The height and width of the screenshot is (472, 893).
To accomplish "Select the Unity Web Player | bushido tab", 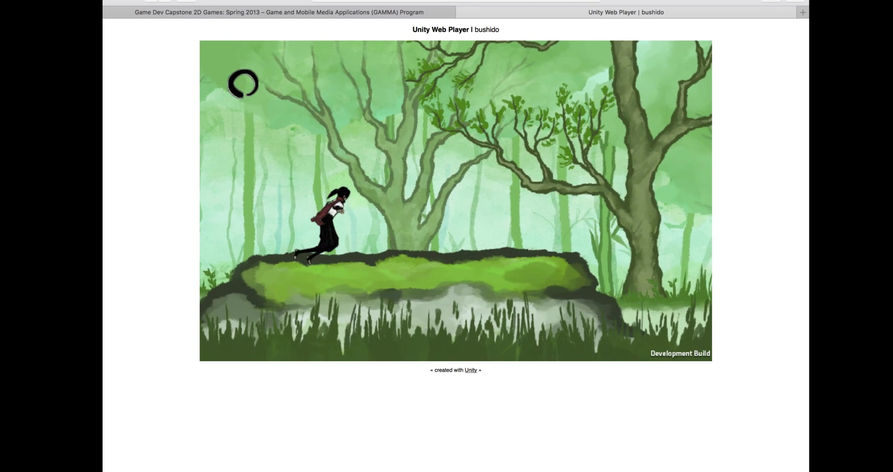I will click(626, 12).
